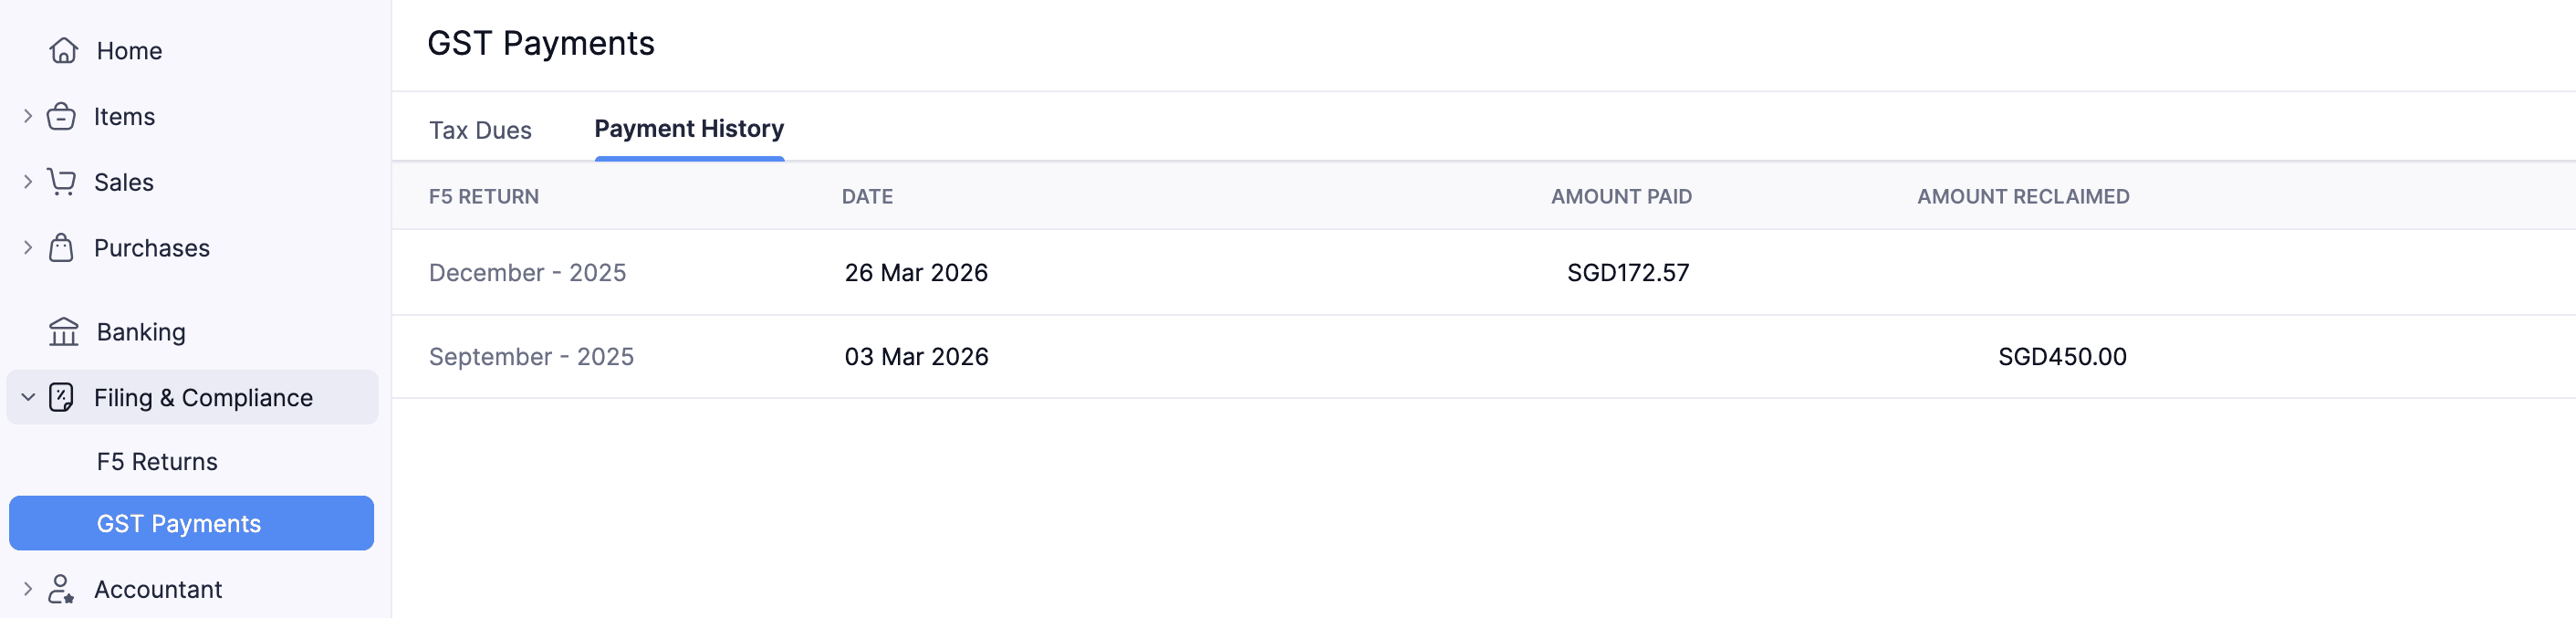This screenshot has height=618, width=2576.
Task: Click the Sales cart icon
Action: 61,182
